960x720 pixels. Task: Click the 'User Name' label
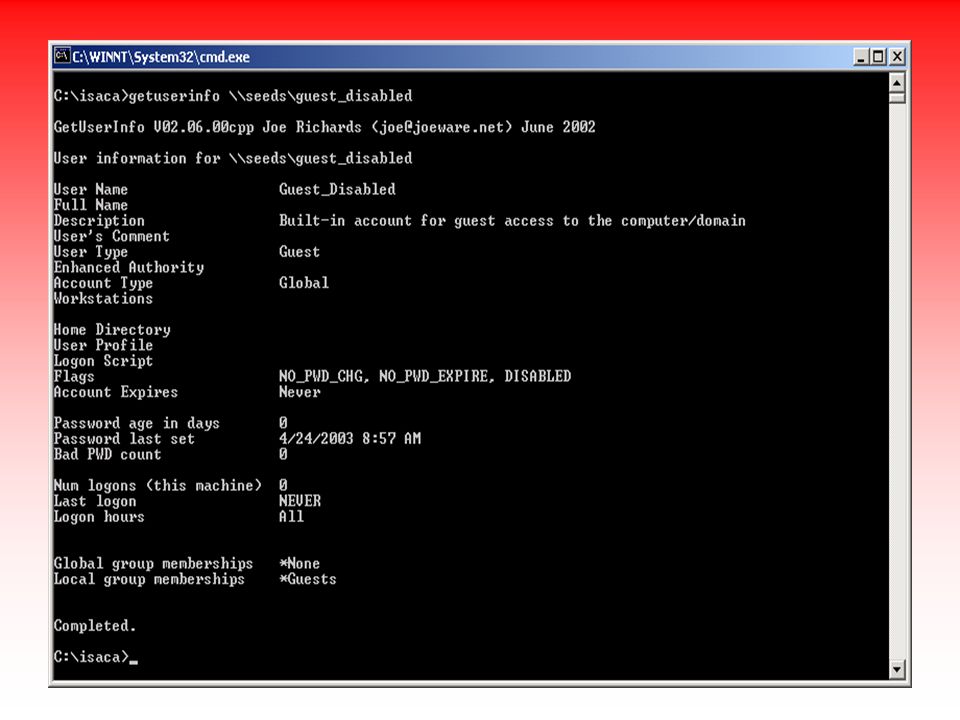[x=91, y=190]
